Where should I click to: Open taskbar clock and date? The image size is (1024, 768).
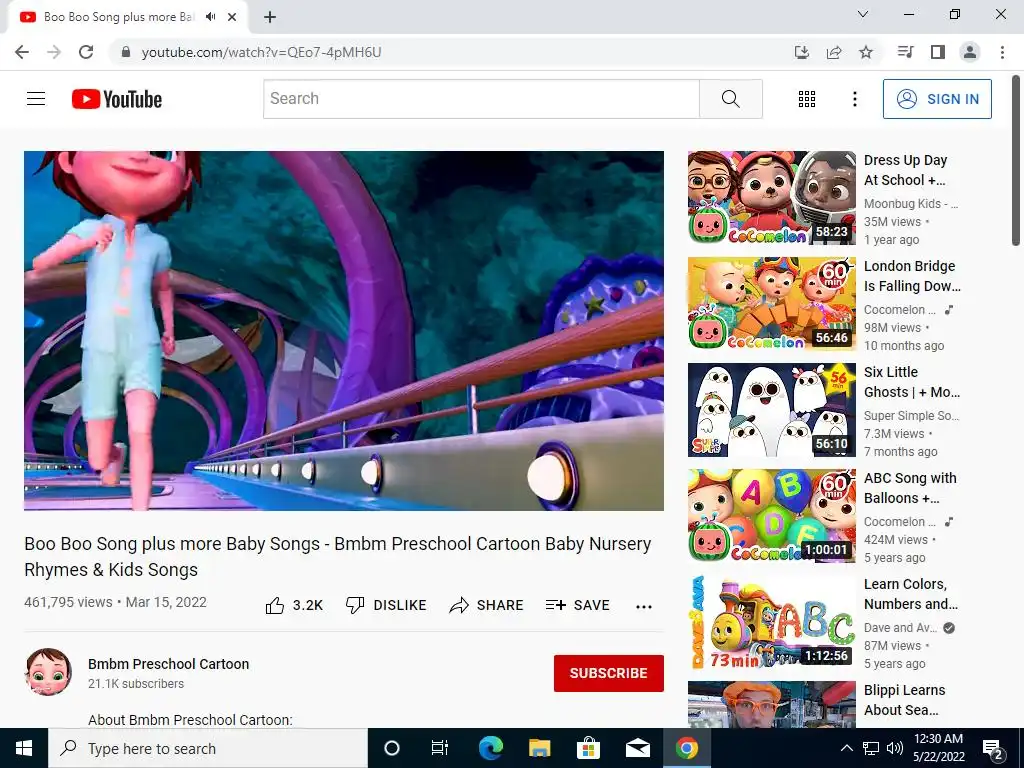click(x=938, y=748)
